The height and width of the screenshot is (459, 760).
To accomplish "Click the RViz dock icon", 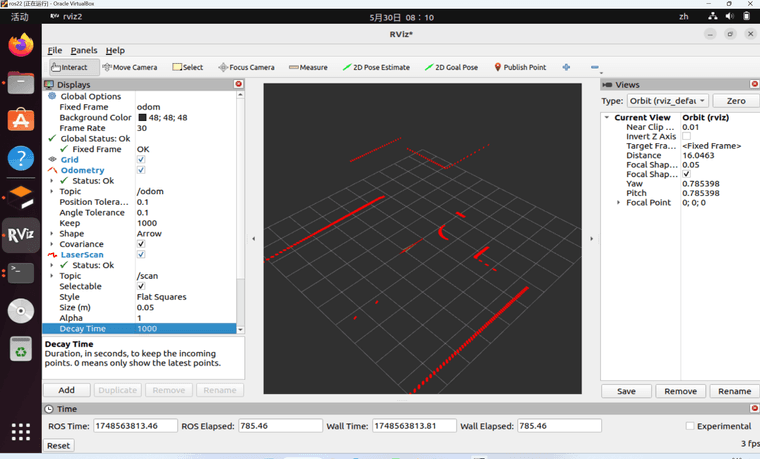I will tap(21, 235).
